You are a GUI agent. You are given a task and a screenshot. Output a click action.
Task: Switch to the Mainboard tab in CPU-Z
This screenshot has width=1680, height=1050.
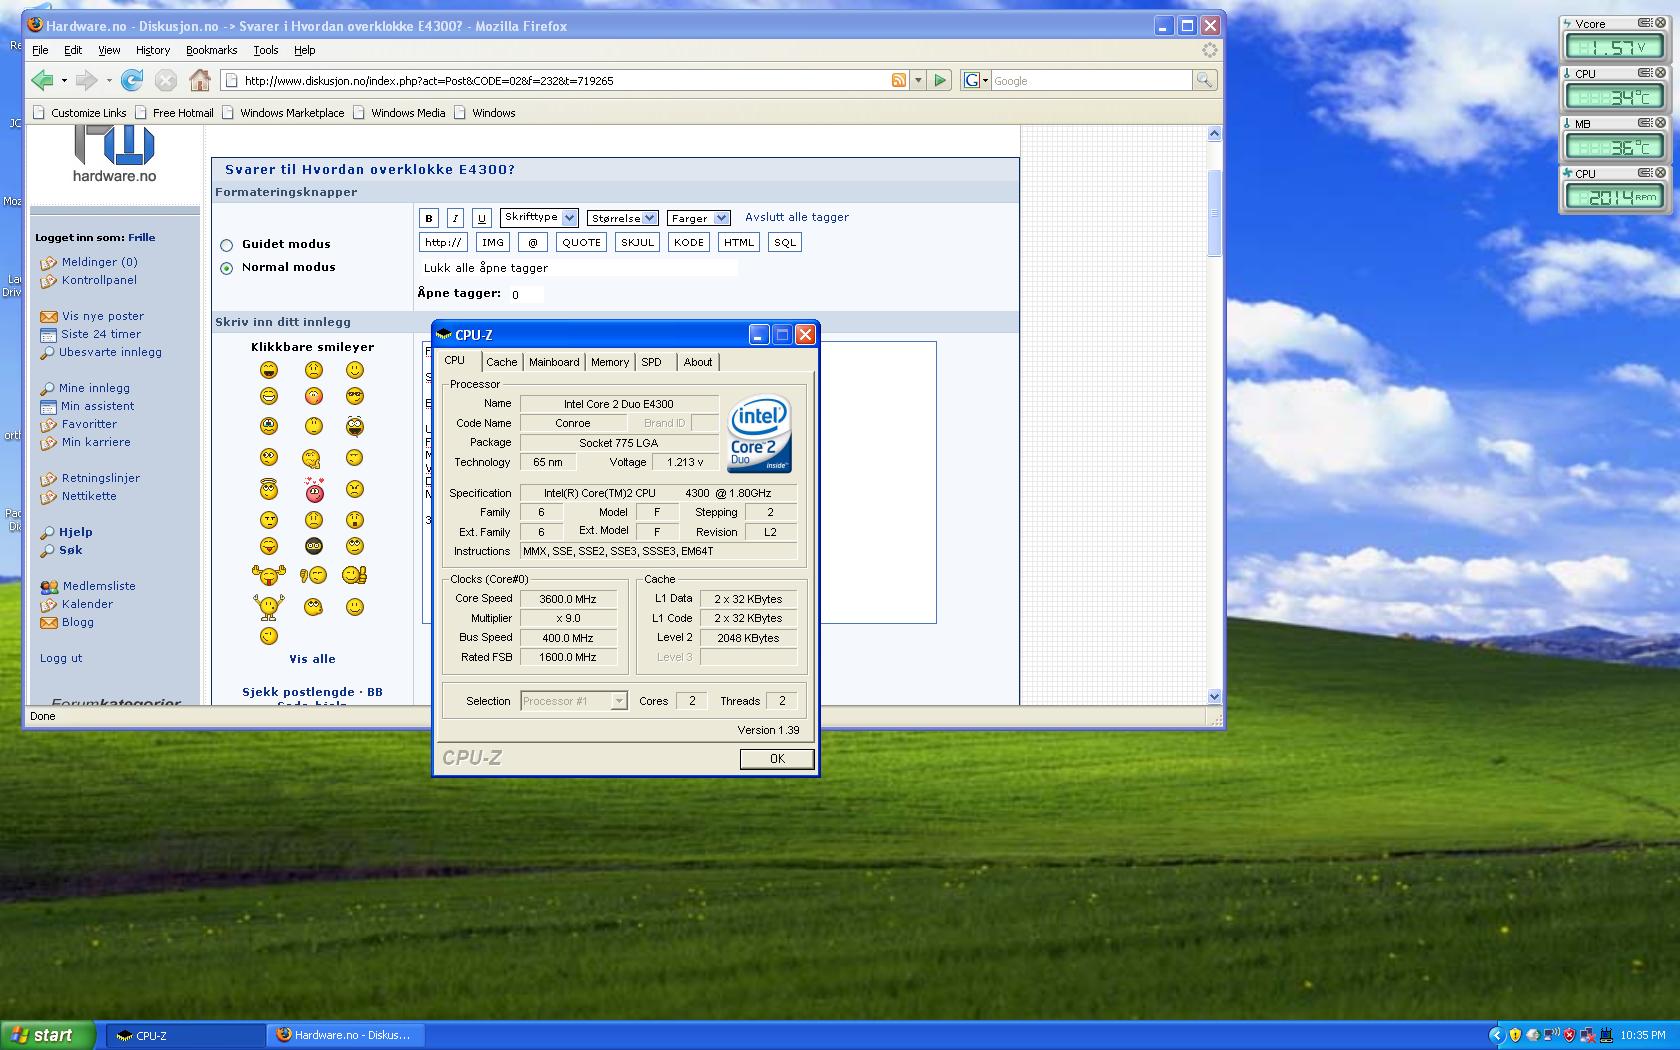(x=554, y=362)
